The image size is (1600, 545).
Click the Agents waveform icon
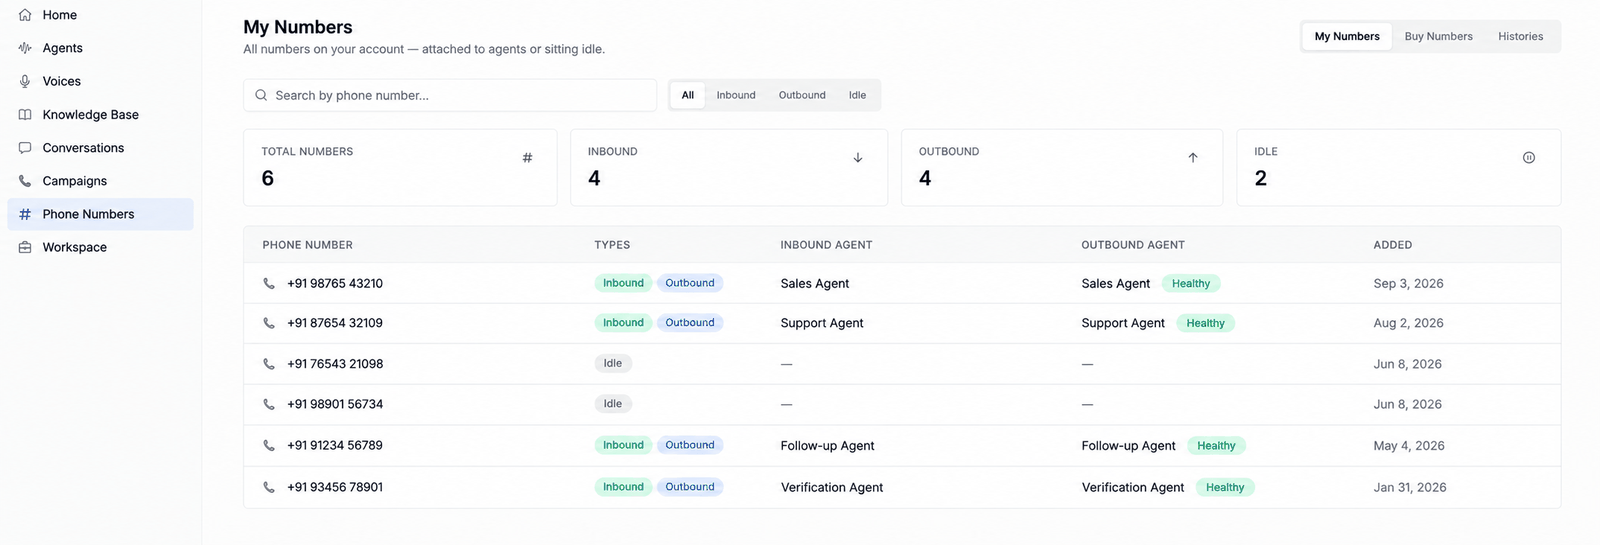pyautogui.click(x=25, y=48)
